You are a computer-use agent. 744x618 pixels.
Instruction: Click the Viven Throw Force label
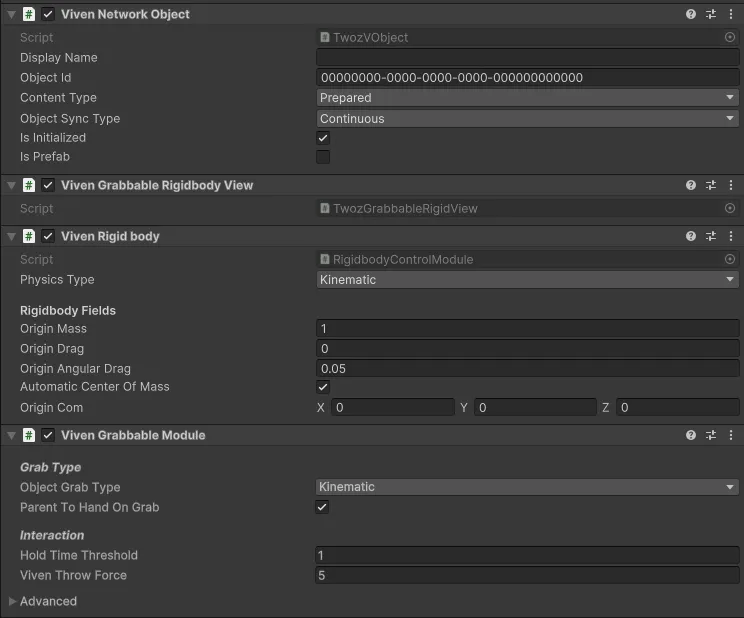click(74, 575)
